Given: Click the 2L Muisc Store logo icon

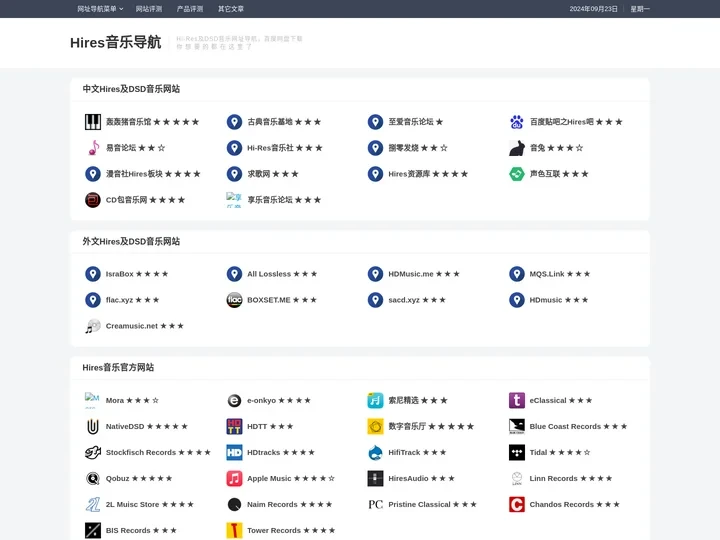Looking at the screenshot, I should coord(93,504).
